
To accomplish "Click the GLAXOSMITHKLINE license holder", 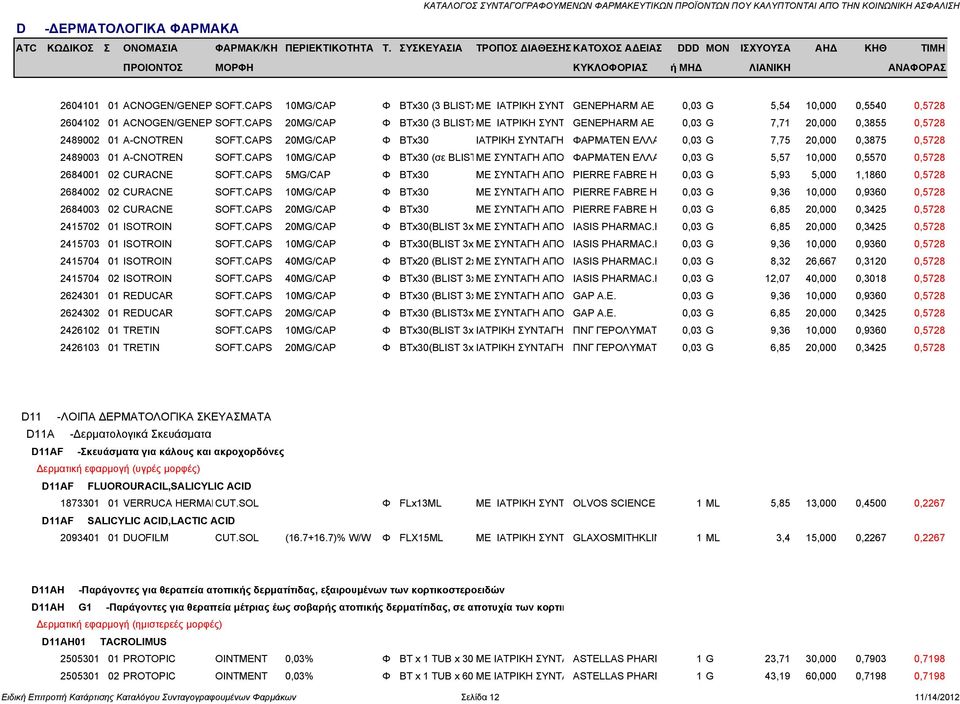I will [x=615, y=537].
